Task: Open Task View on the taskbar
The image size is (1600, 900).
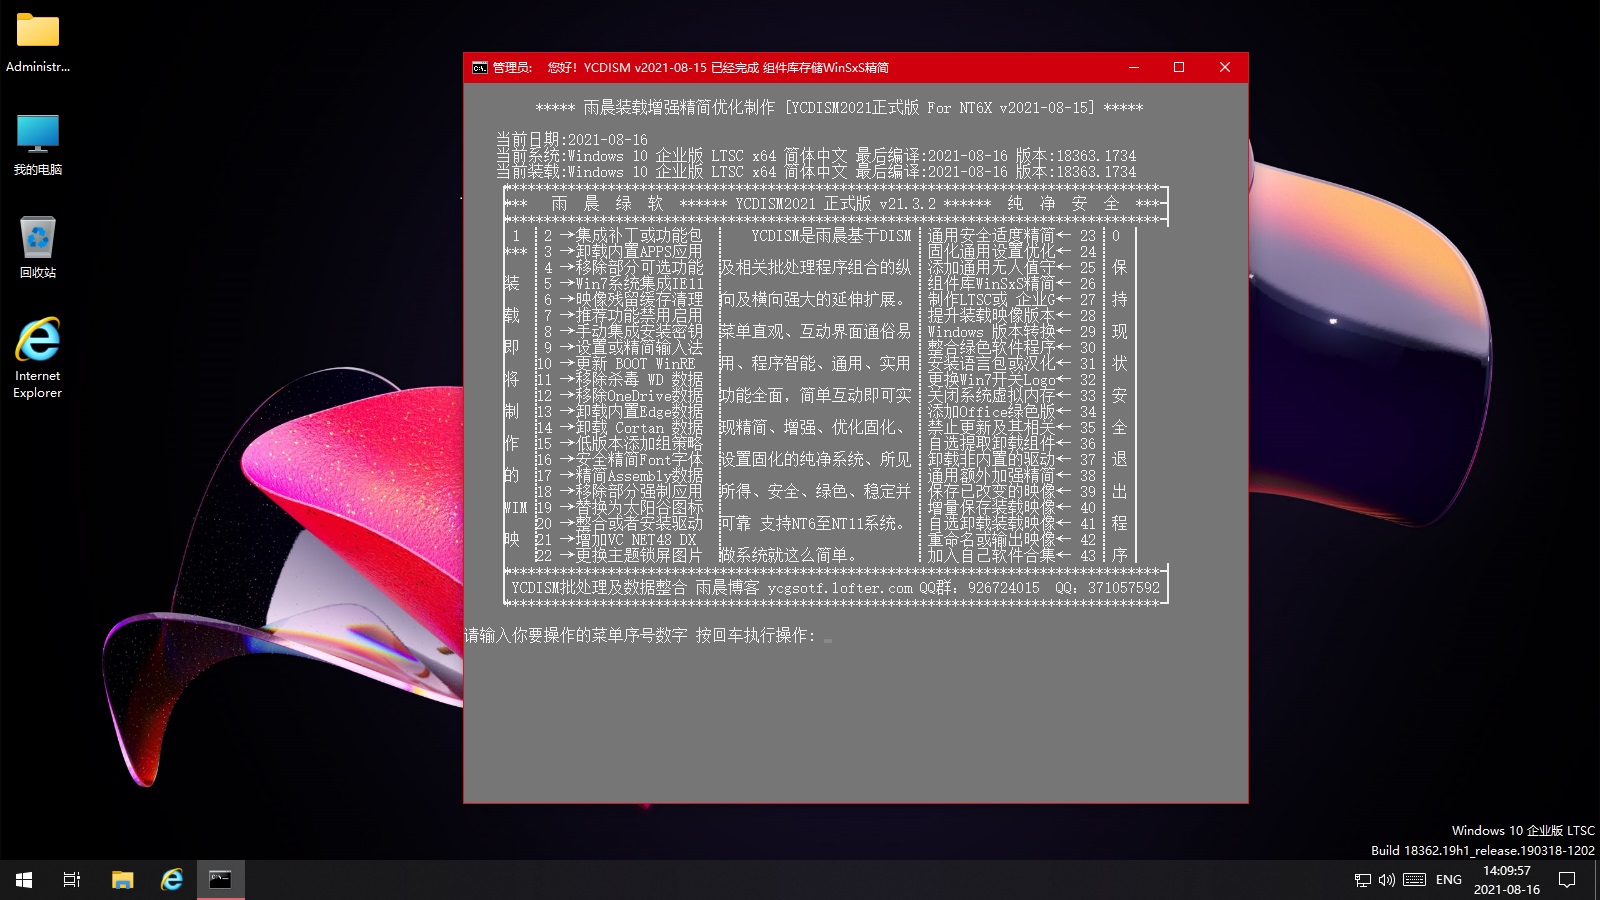Action: [x=72, y=880]
